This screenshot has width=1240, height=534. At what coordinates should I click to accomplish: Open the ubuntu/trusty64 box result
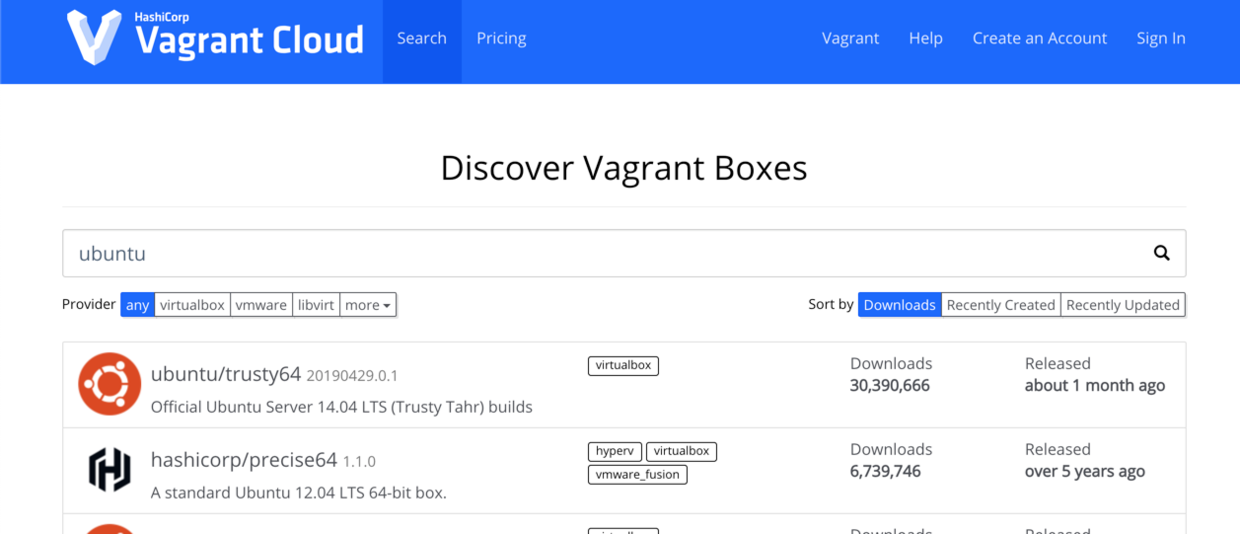click(x=226, y=374)
